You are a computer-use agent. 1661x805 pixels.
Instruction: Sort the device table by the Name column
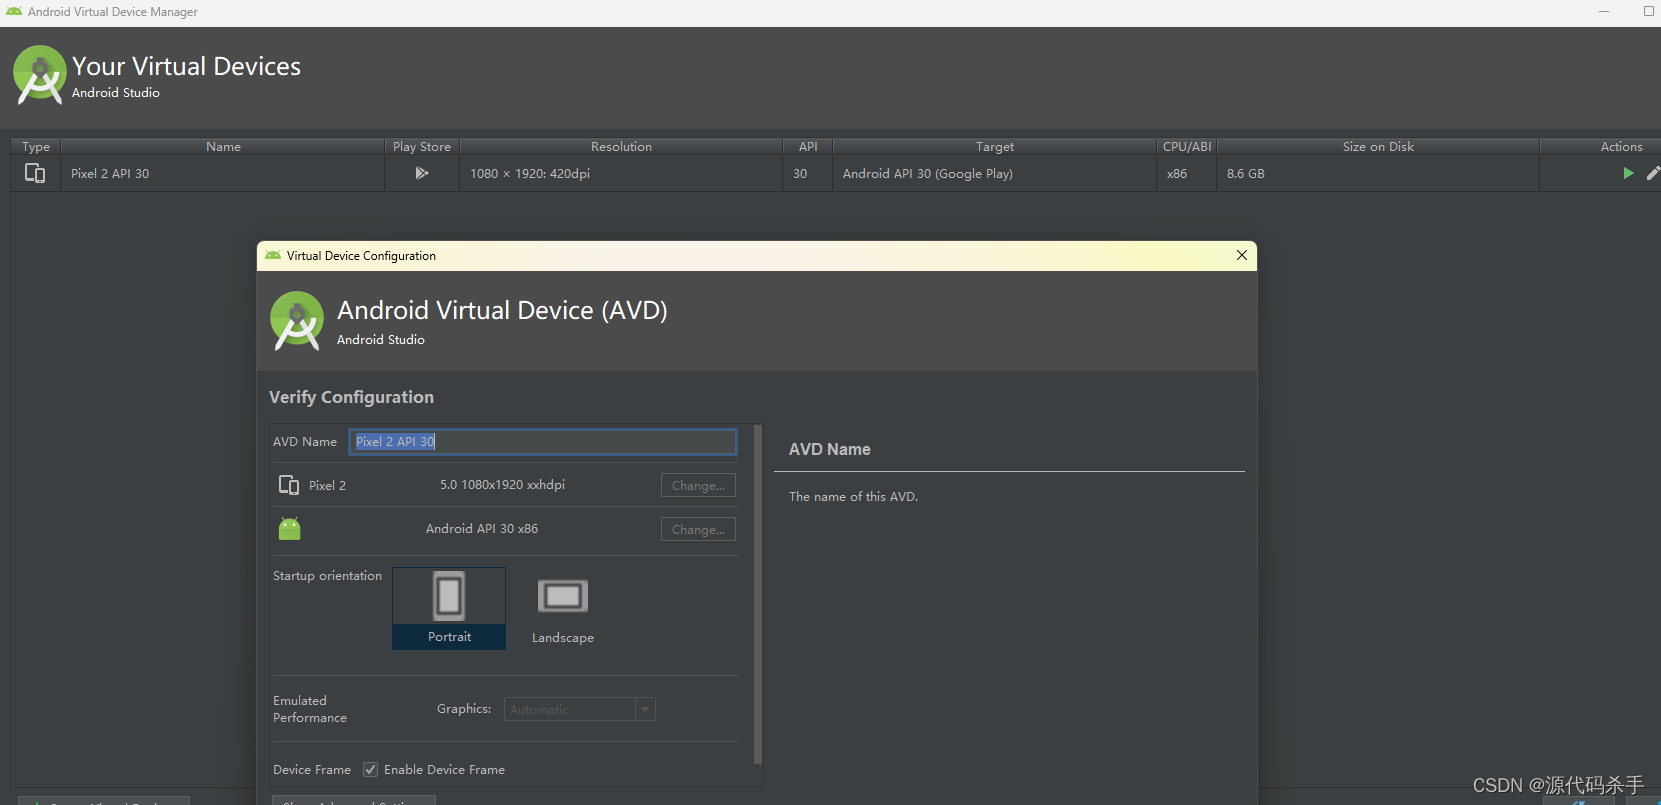click(x=223, y=146)
